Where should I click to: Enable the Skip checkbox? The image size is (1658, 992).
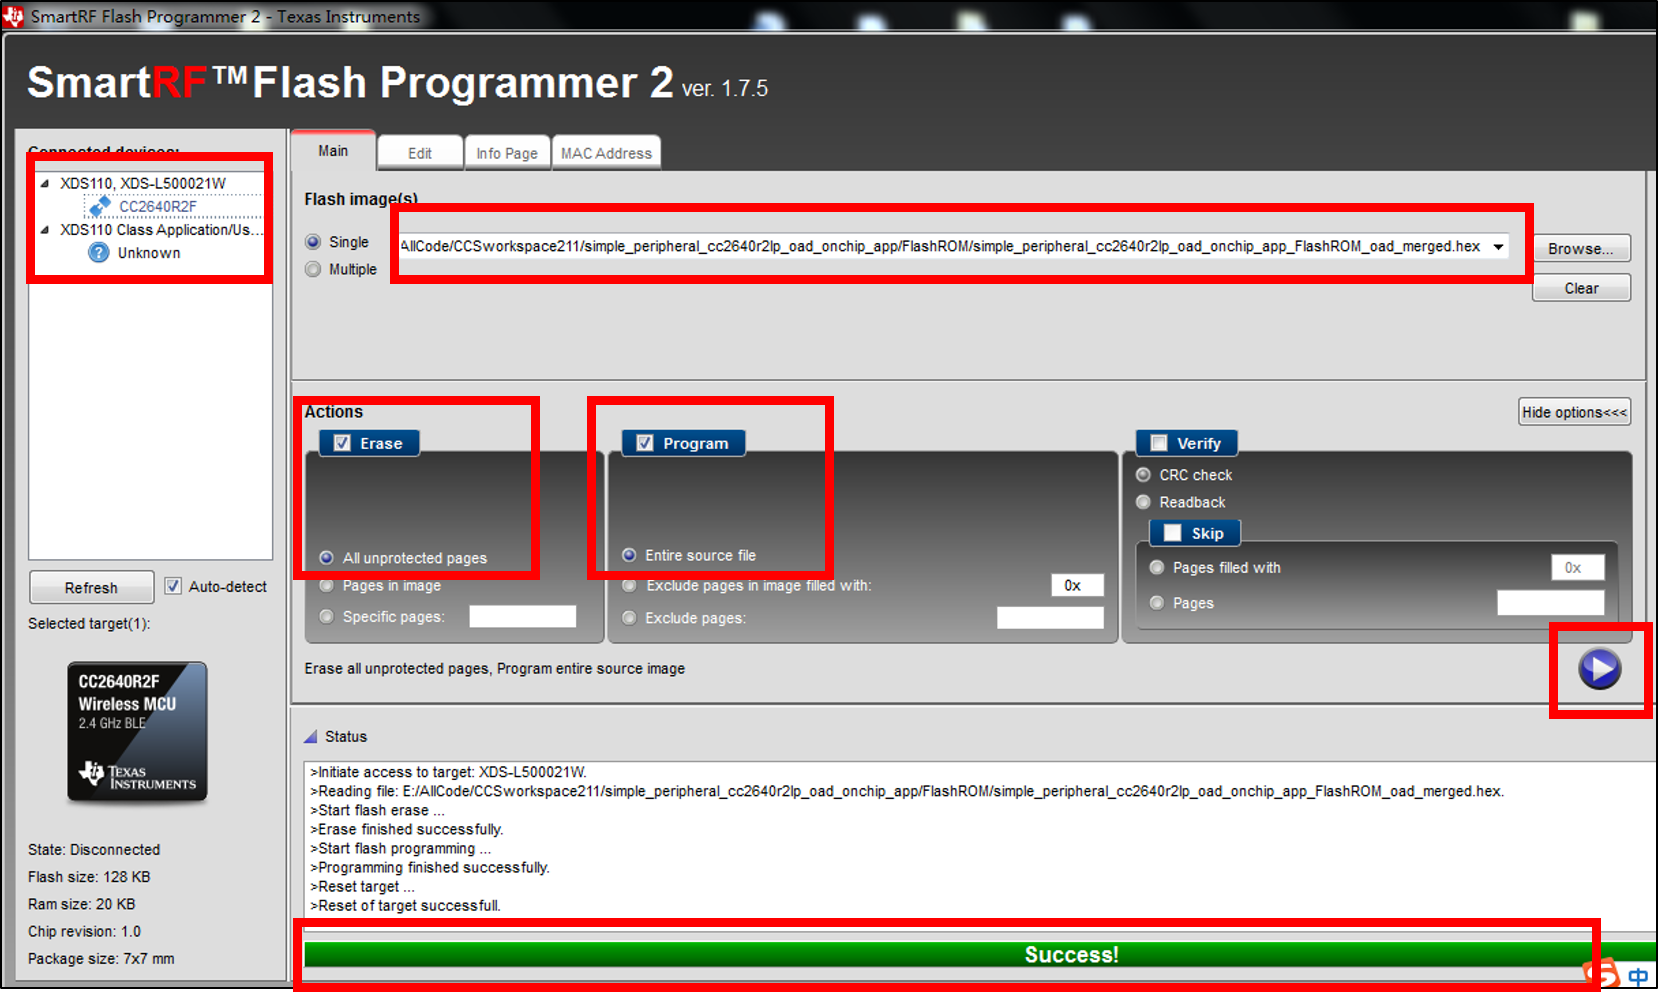coord(1173,533)
